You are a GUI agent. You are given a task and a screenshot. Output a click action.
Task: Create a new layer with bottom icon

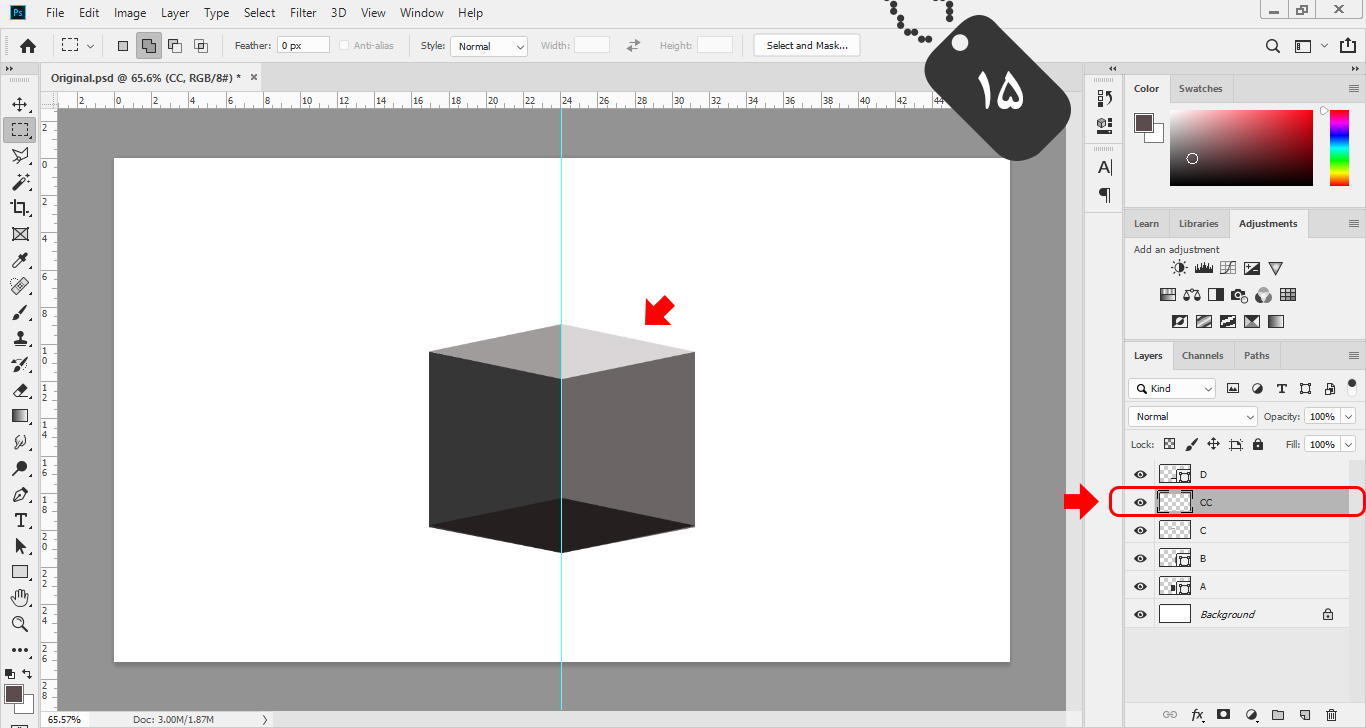[x=1304, y=715]
